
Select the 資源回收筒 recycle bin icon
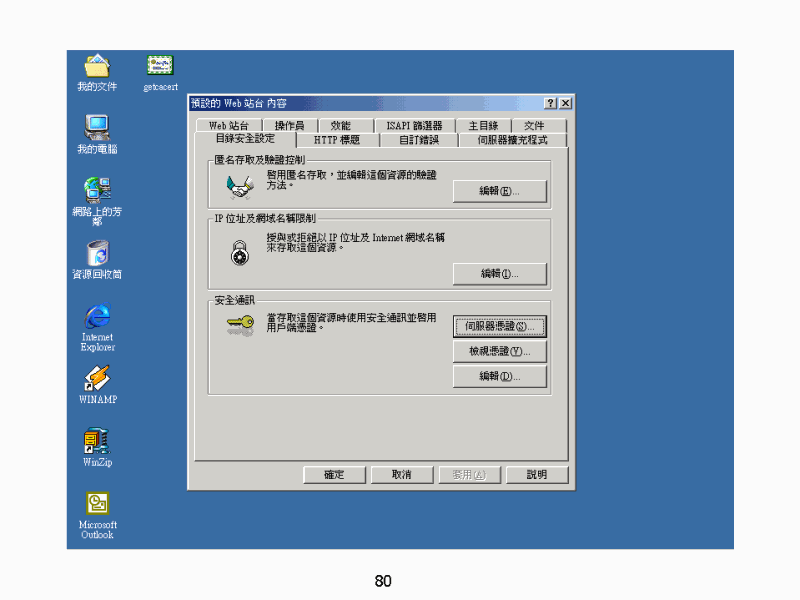(97, 253)
